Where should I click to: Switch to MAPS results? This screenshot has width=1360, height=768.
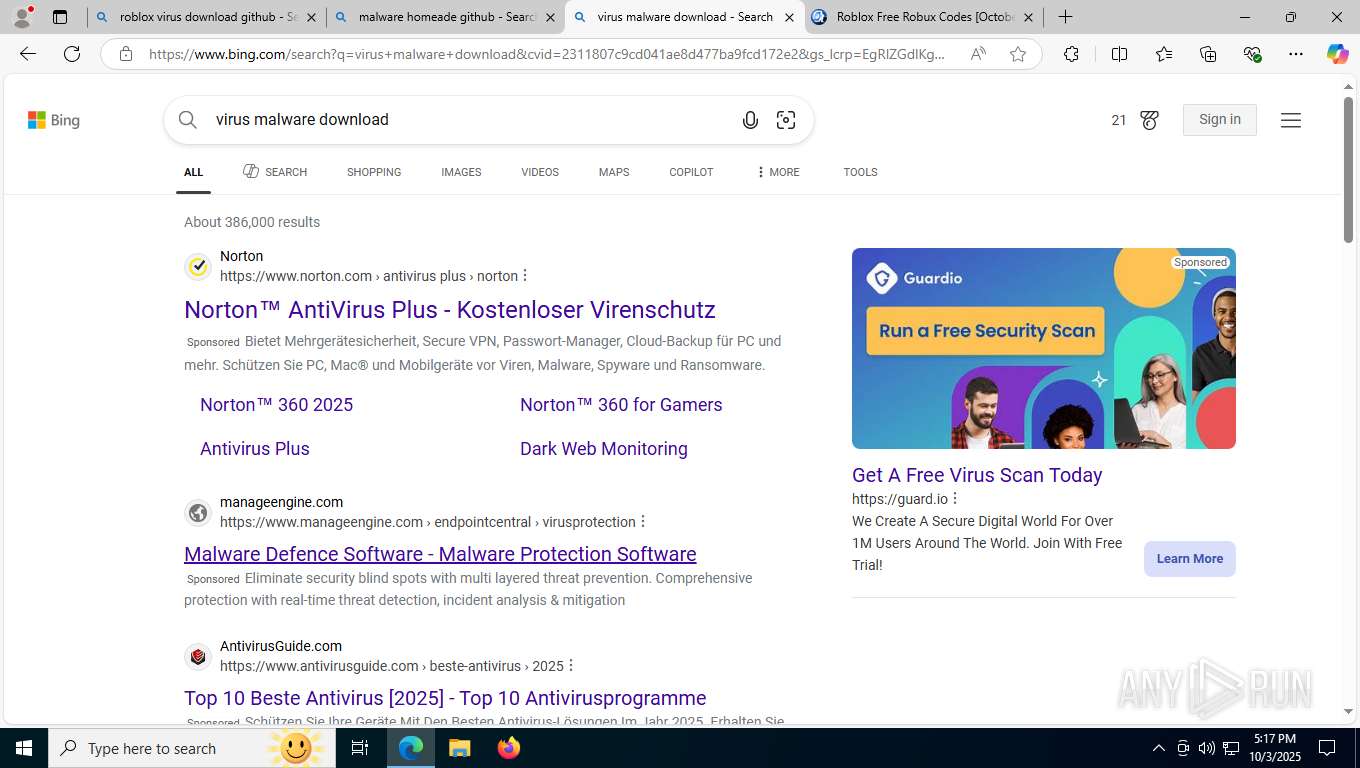614,172
